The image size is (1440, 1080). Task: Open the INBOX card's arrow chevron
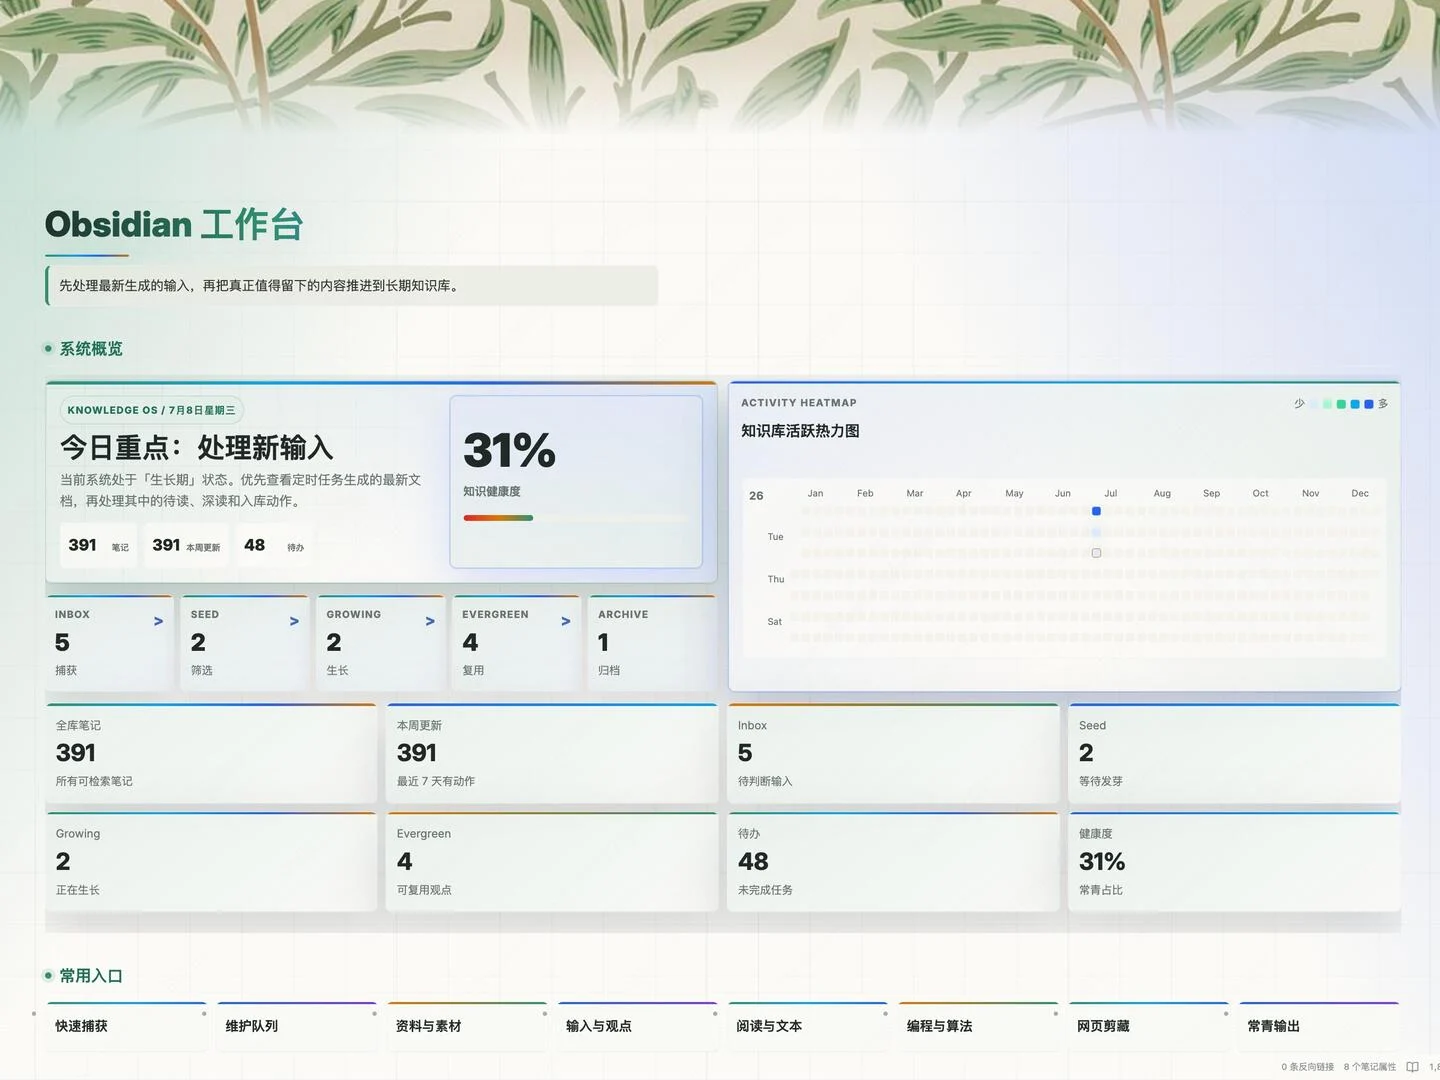pyautogui.click(x=158, y=621)
